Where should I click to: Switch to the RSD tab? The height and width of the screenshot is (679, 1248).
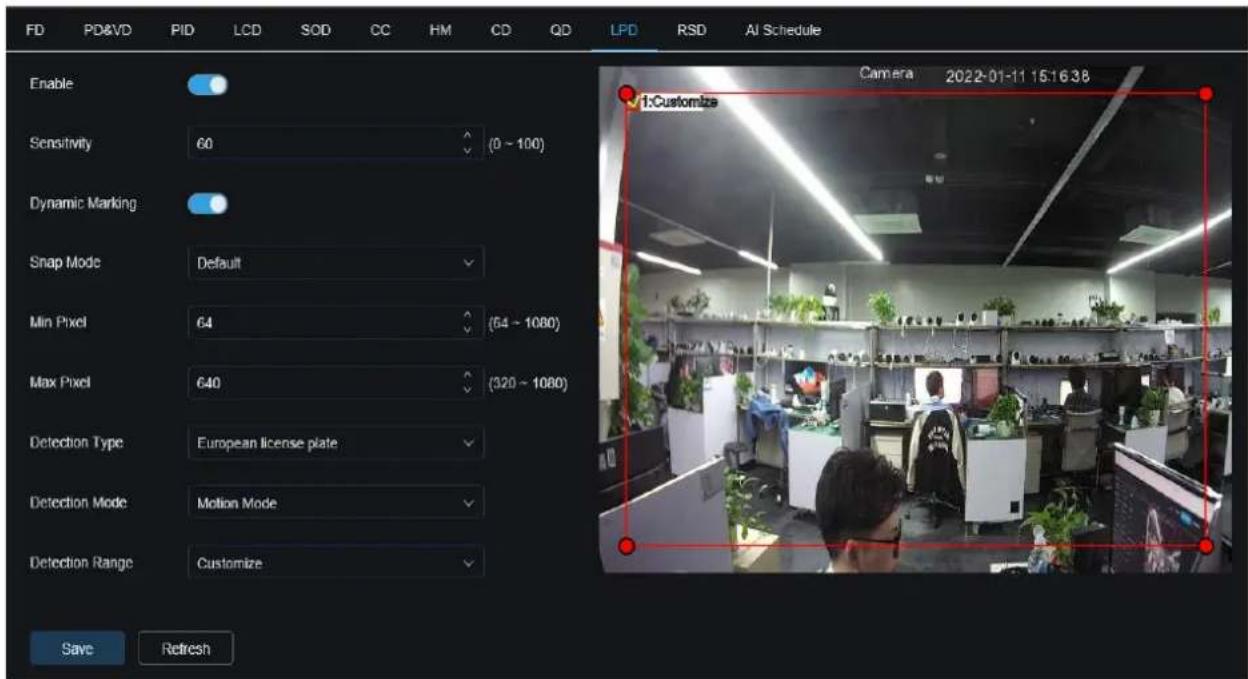tap(692, 31)
